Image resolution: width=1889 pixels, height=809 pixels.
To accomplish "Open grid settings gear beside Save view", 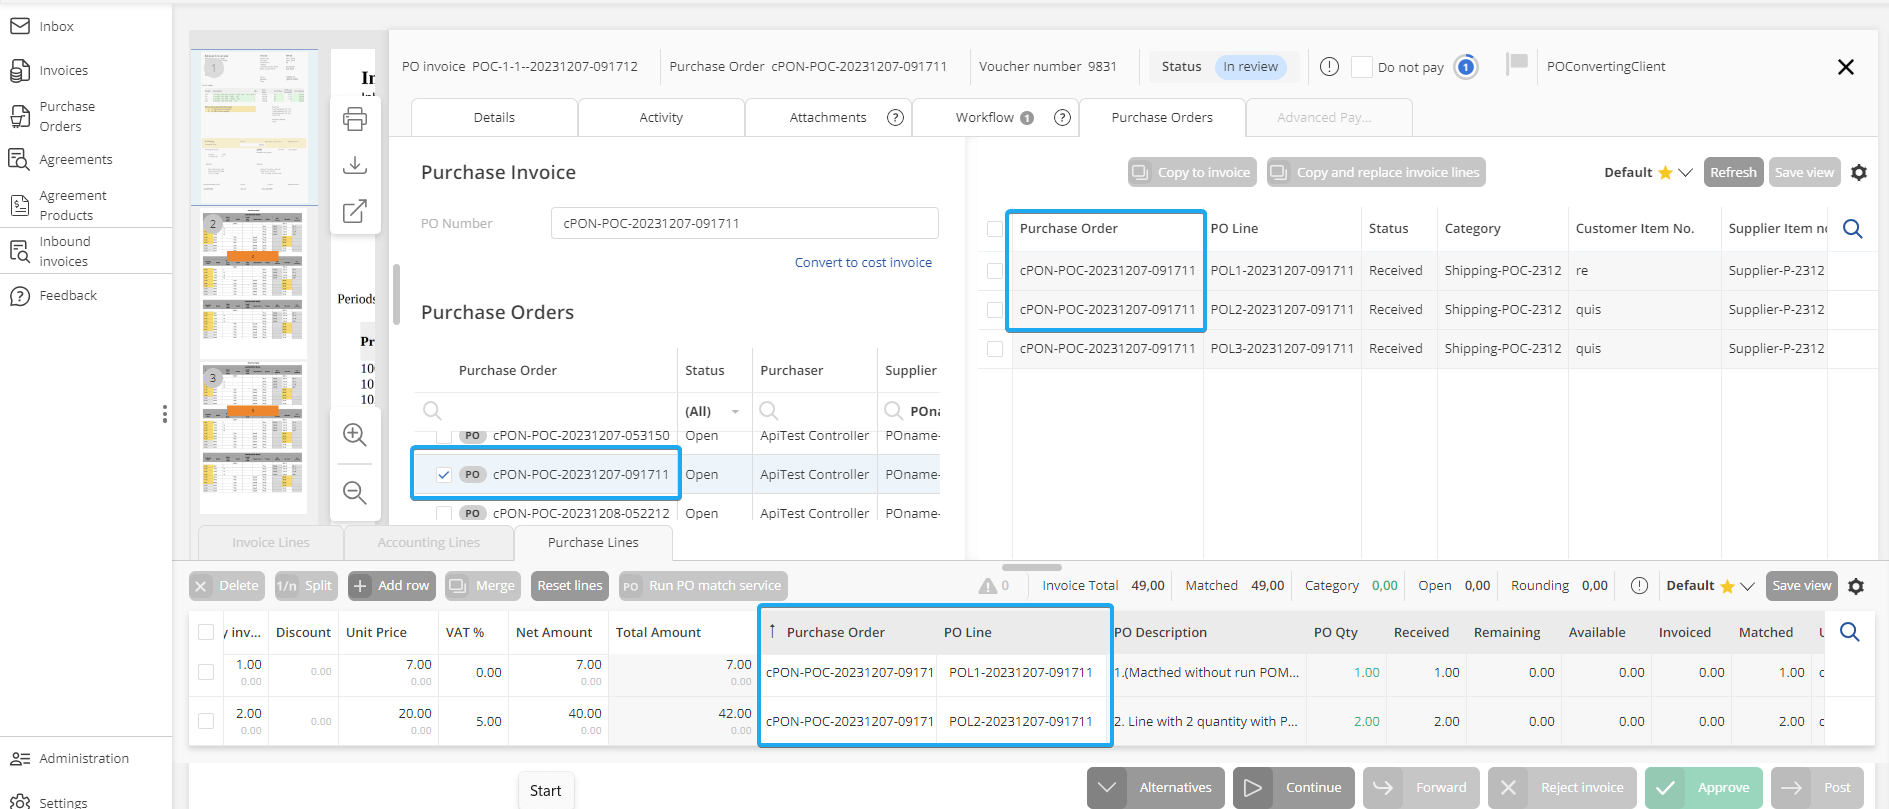I will click(1859, 173).
